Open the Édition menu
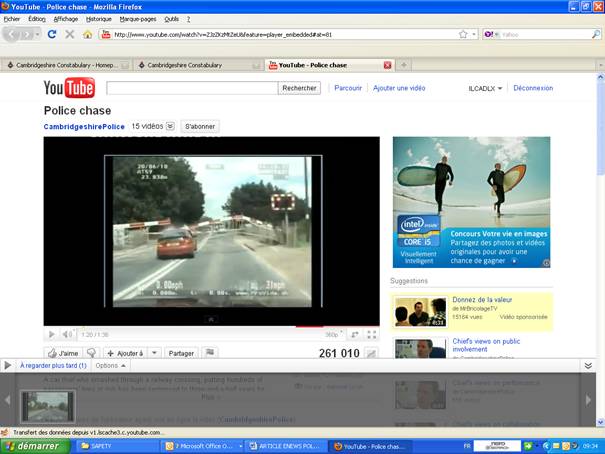The height and width of the screenshot is (454, 605). 37,19
